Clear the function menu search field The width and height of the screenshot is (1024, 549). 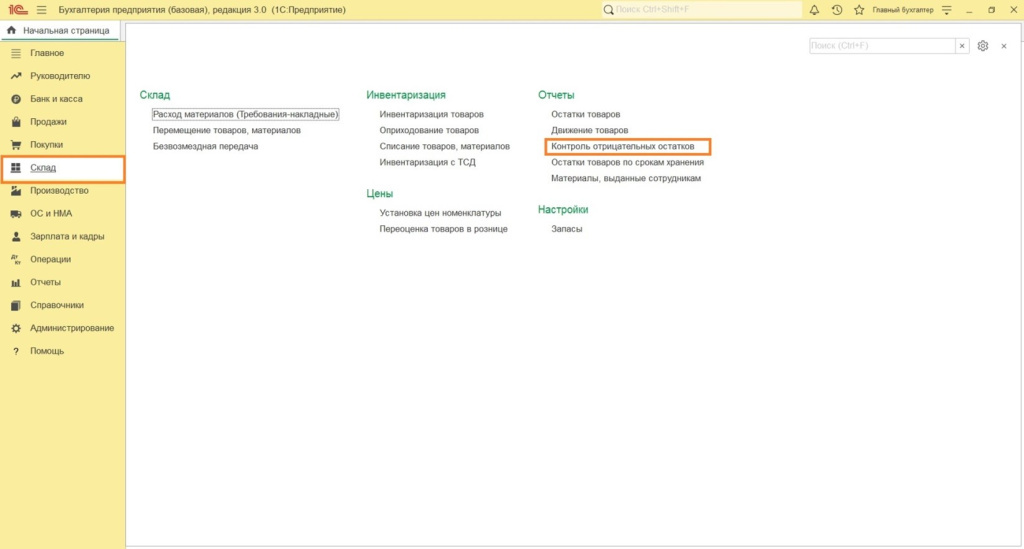(962, 46)
